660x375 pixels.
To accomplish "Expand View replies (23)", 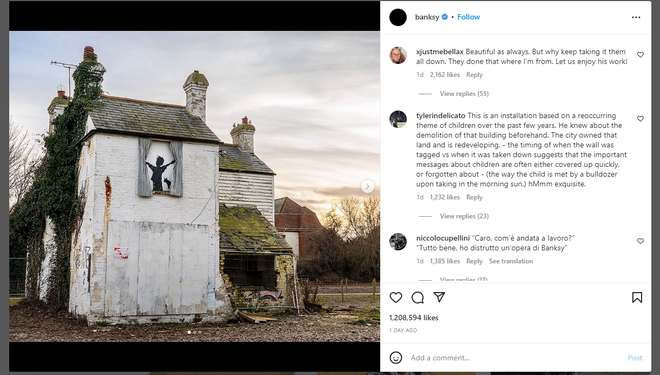I will tap(464, 216).
